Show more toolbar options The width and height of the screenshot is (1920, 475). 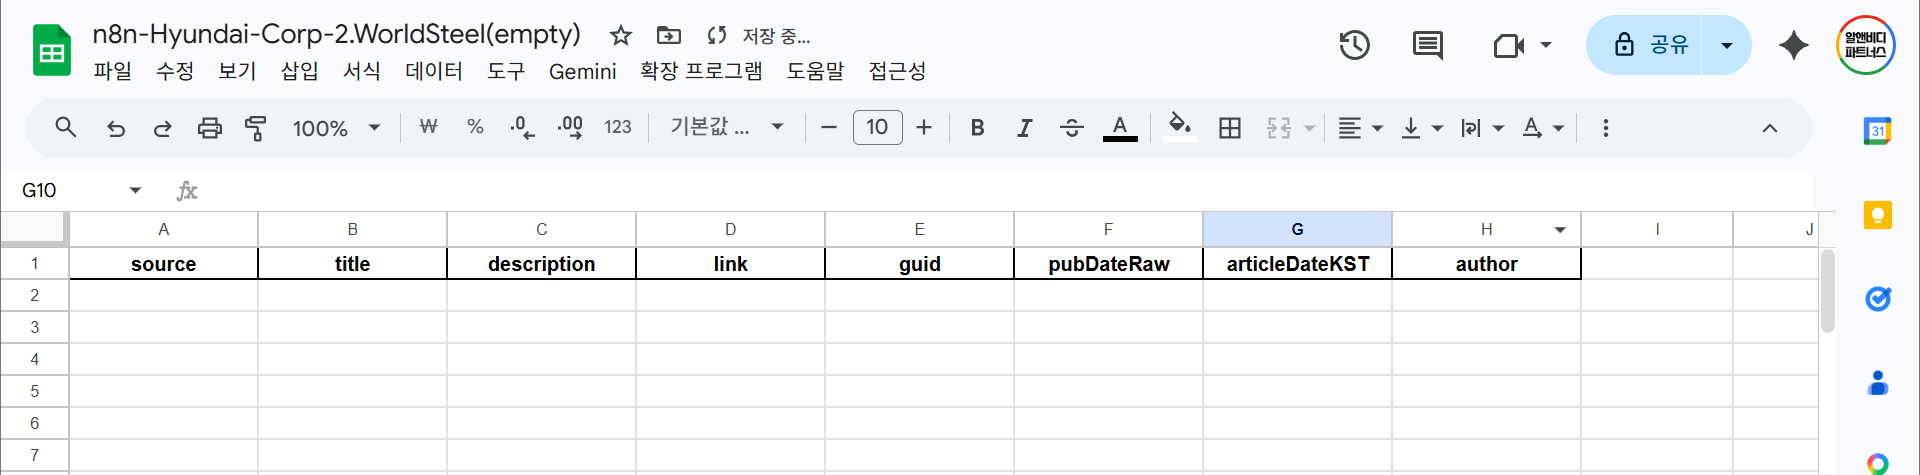(1606, 128)
